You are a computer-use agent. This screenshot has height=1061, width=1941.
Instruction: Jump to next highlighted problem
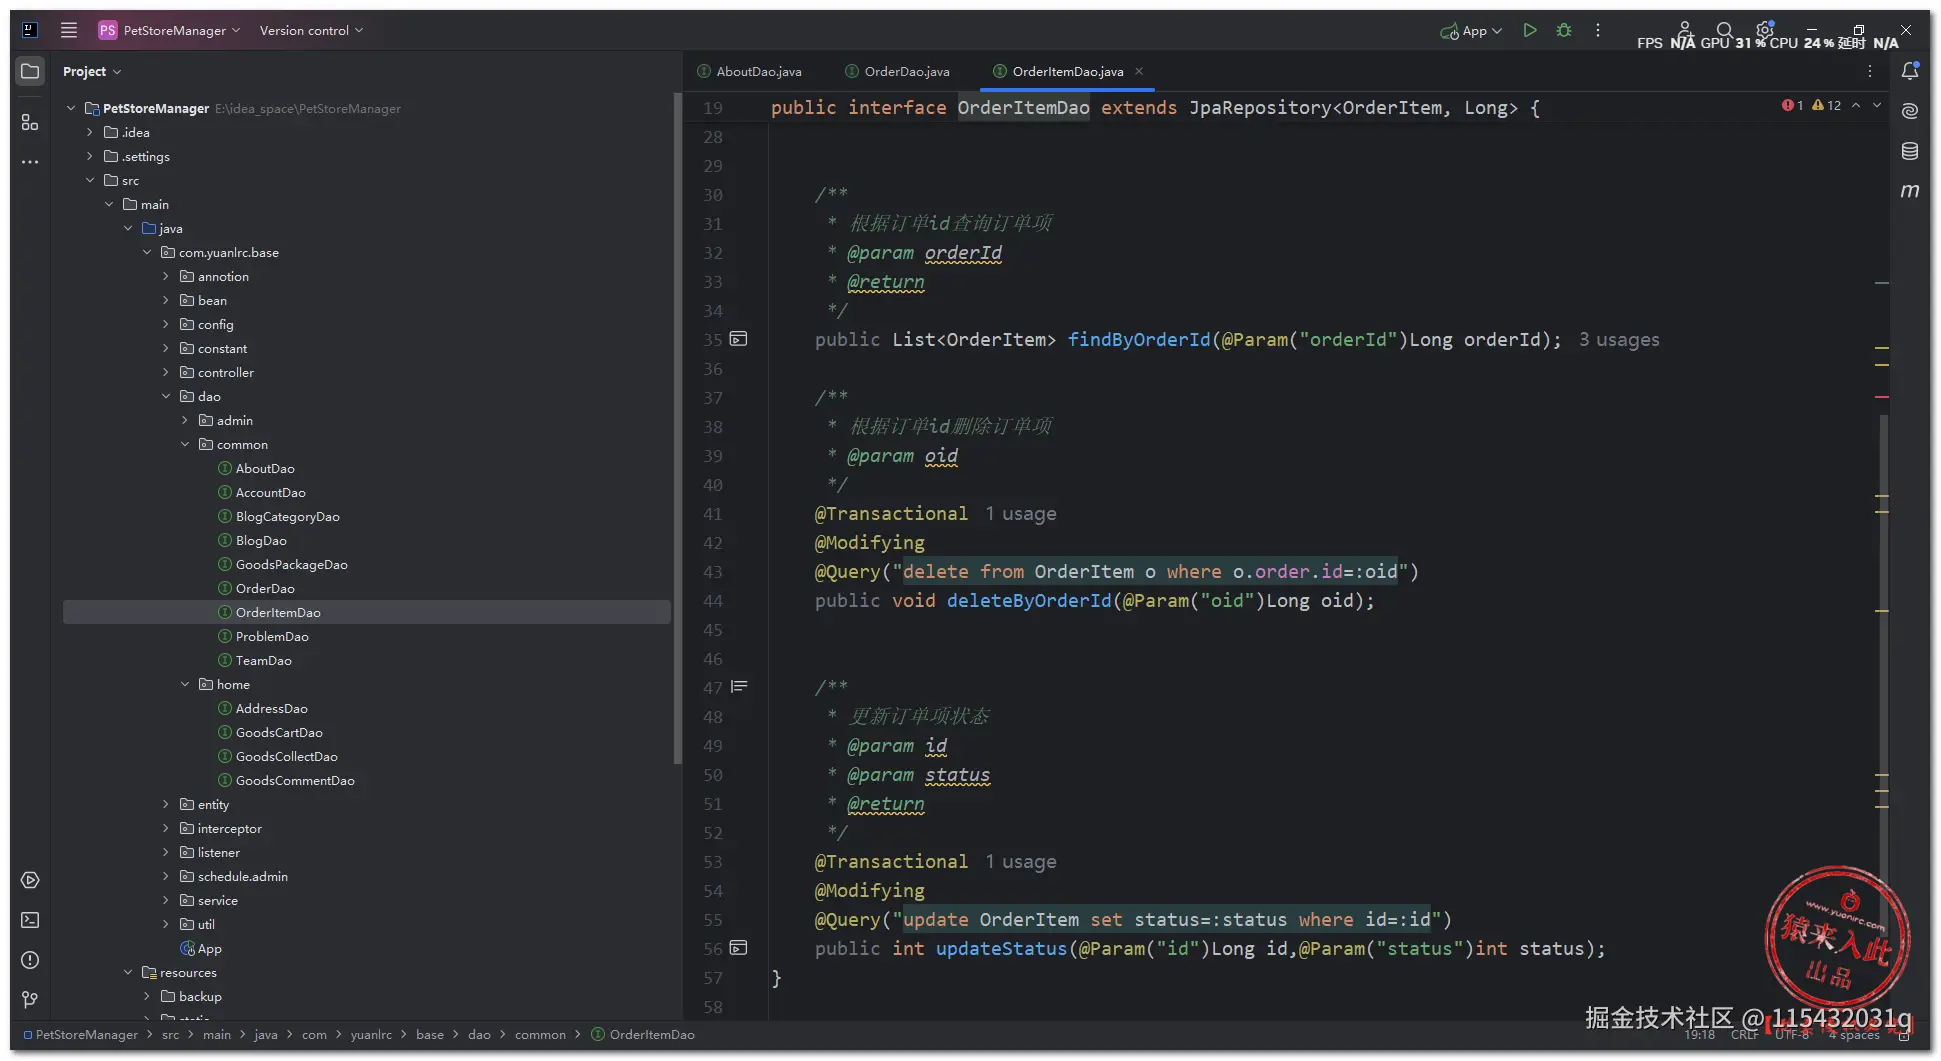[1877, 105]
